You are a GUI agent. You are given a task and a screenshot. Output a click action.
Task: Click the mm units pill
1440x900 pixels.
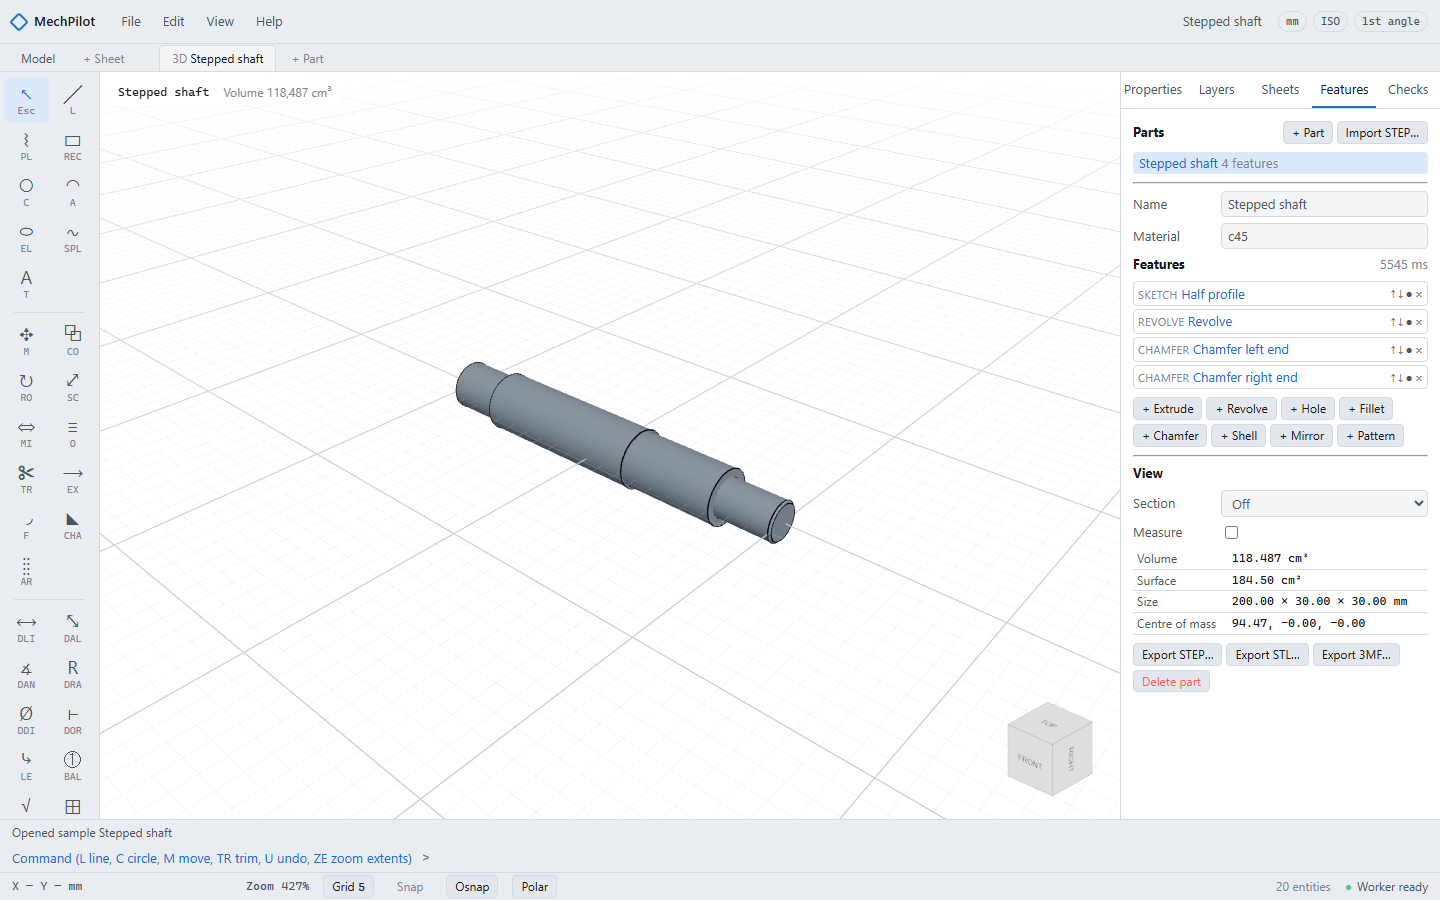click(x=1293, y=21)
